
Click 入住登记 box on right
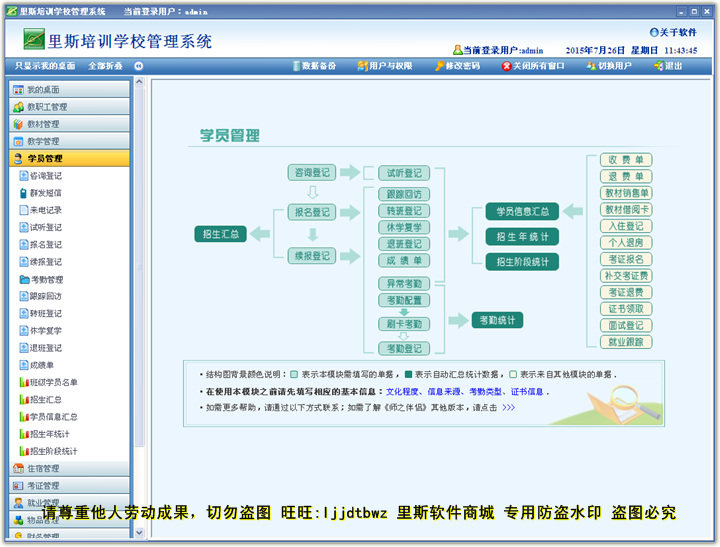coord(626,226)
